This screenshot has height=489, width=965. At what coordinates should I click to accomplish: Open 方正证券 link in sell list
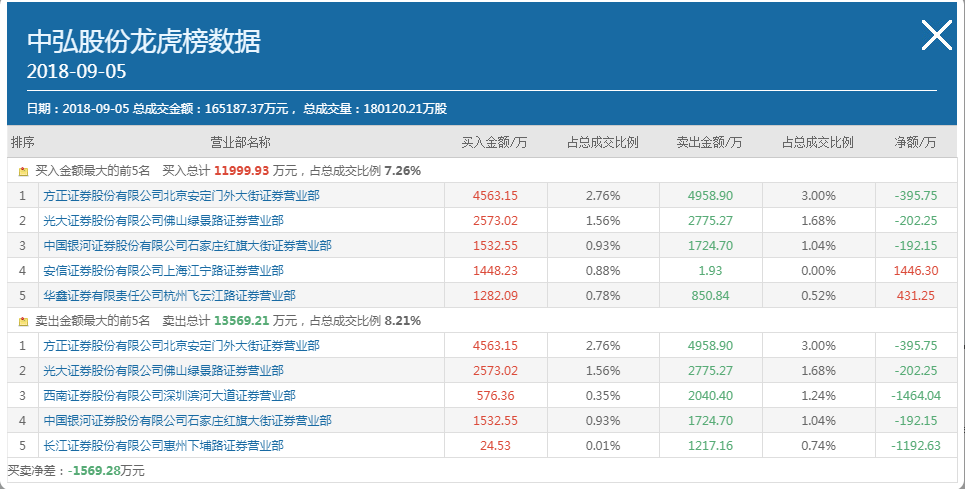pos(182,346)
